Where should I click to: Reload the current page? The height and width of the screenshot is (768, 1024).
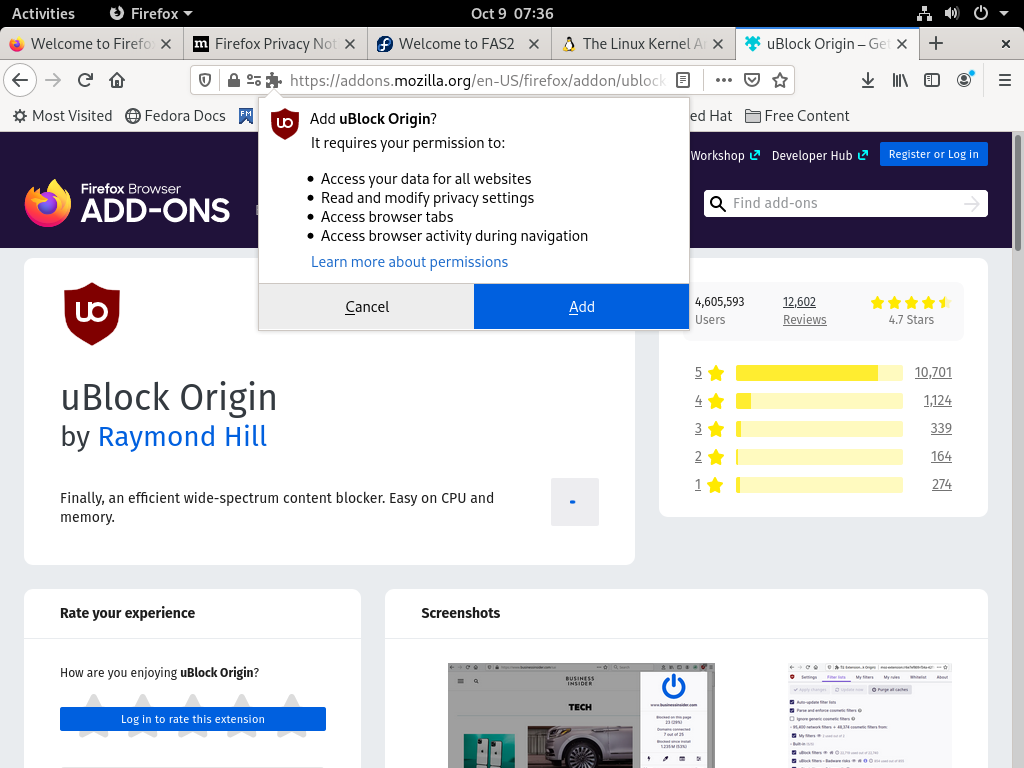point(85,80)
